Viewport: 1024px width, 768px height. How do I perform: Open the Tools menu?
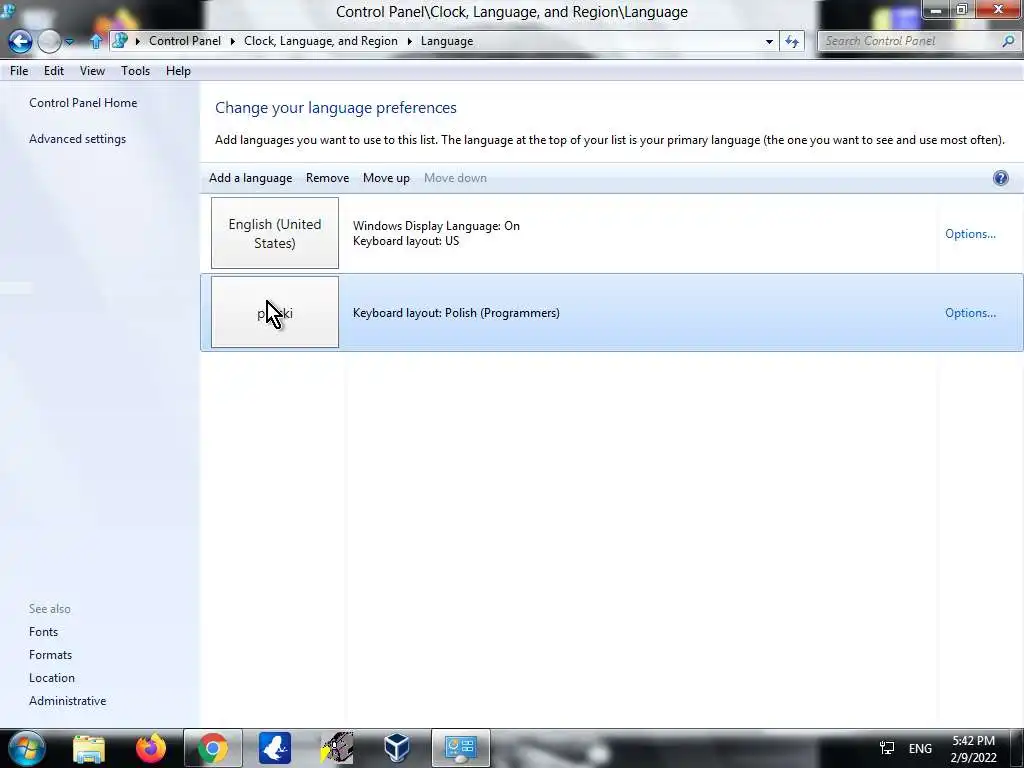pos(135,71)
